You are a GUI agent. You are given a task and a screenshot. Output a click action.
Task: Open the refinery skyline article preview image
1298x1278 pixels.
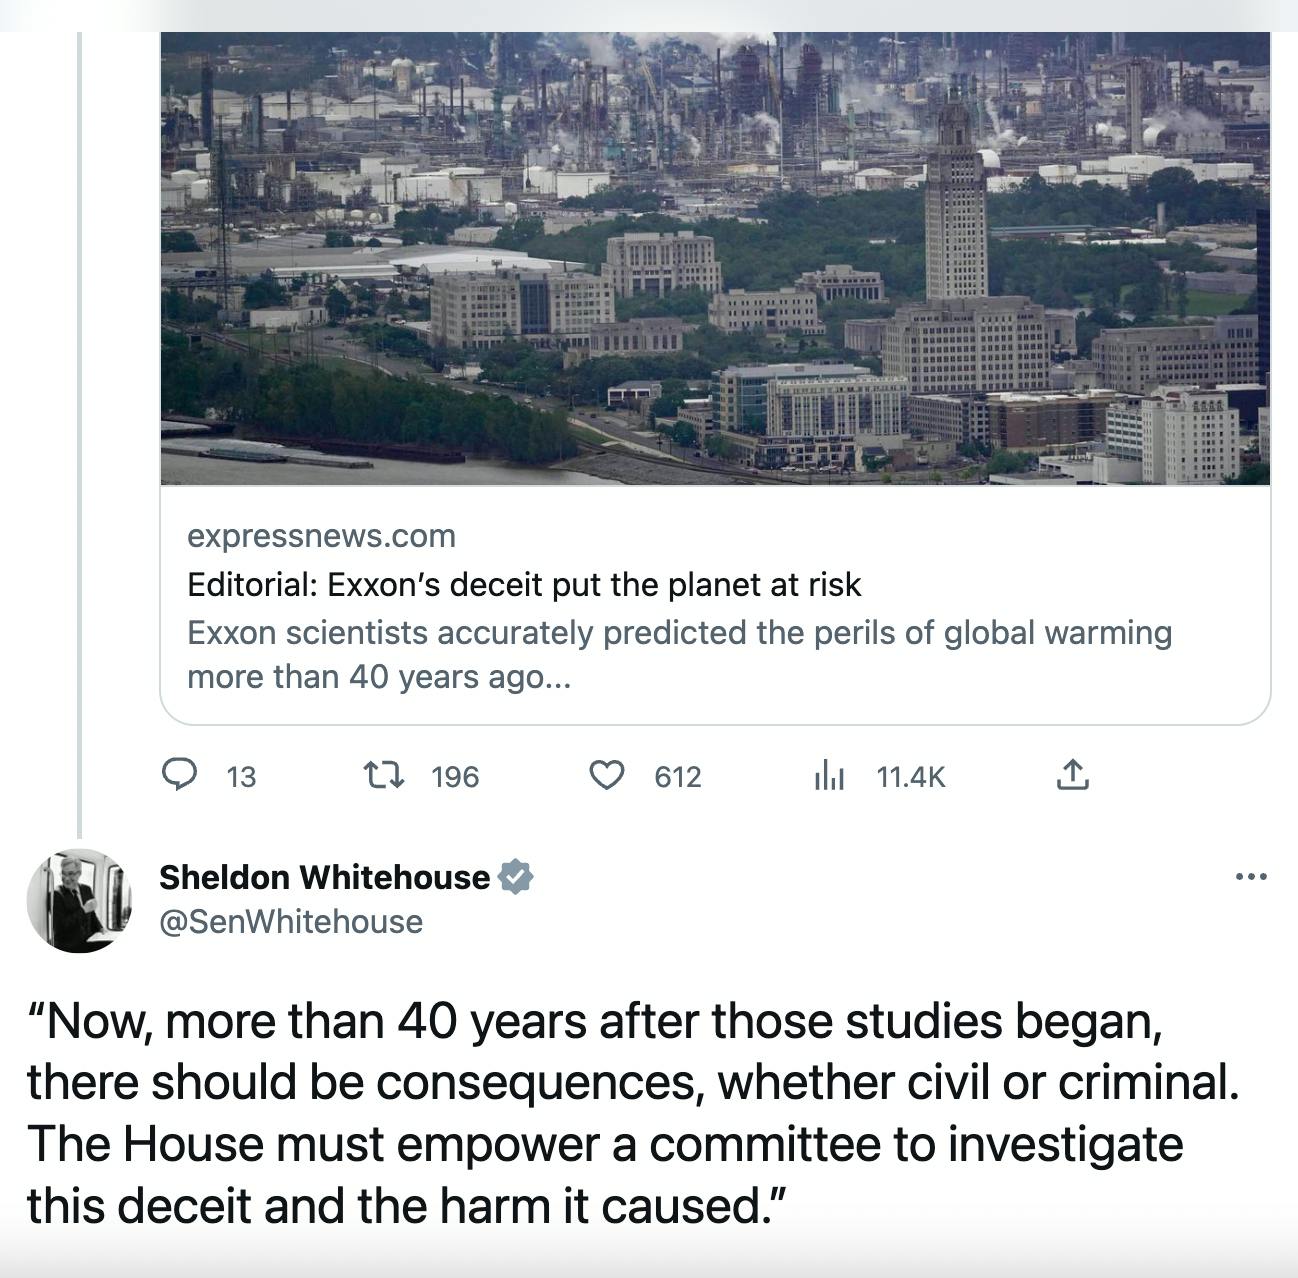tap(714, 258)
